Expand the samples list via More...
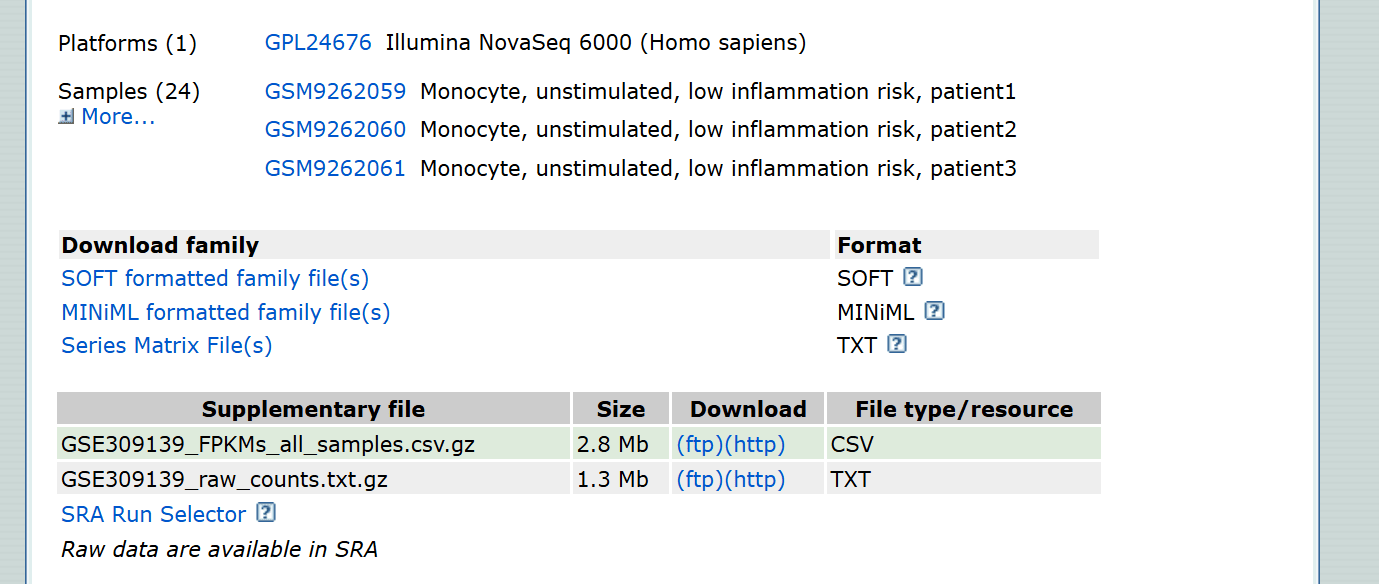 click(117, 117)
